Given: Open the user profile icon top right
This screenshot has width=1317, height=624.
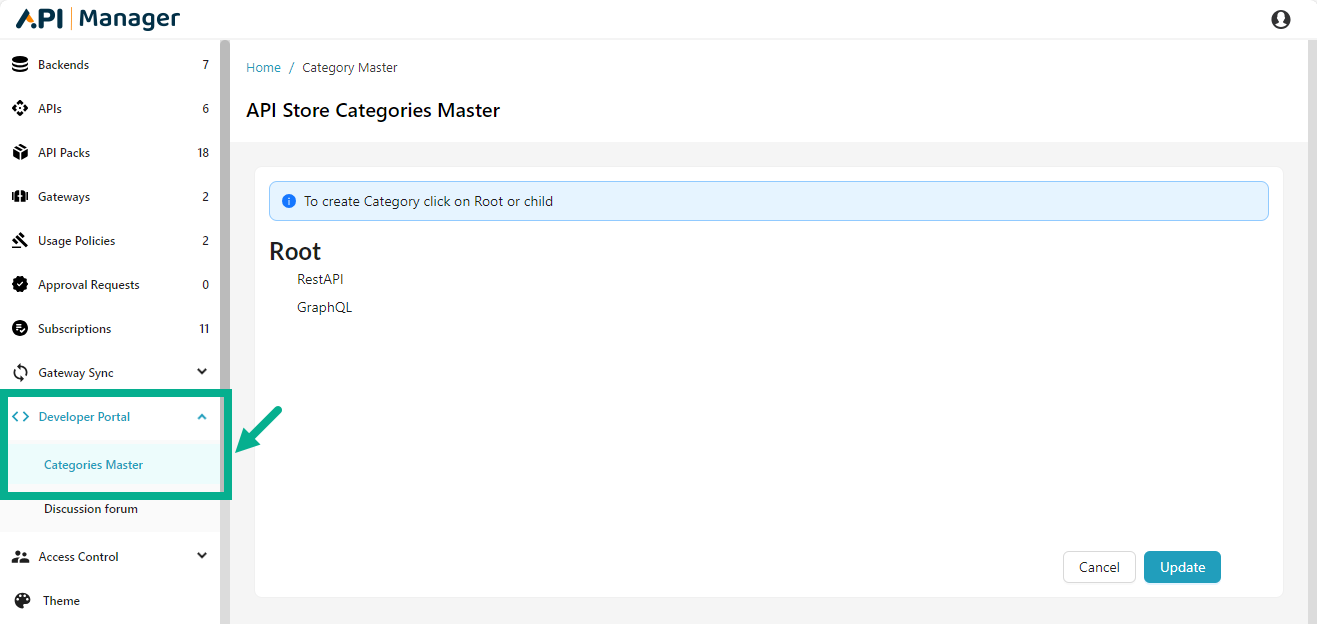Looking at the screenshot, I should [x=1281, y=18].
